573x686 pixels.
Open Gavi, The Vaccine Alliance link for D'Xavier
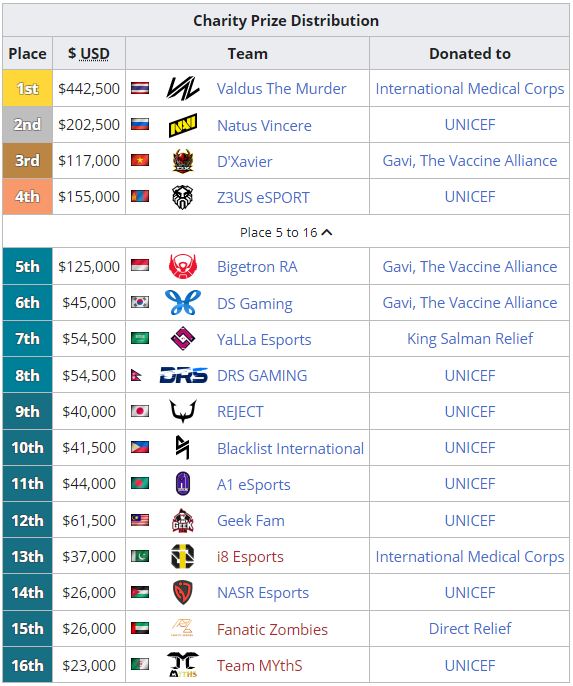pyautogui.click(x=470, y=161)
